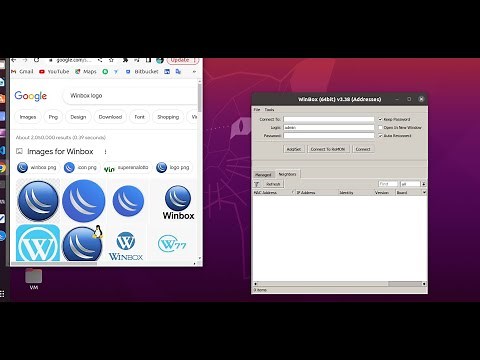This screenshot has height=360, width=480.
Task: Click the 'icon png' suggestion chip
Action: coord(81,167)
